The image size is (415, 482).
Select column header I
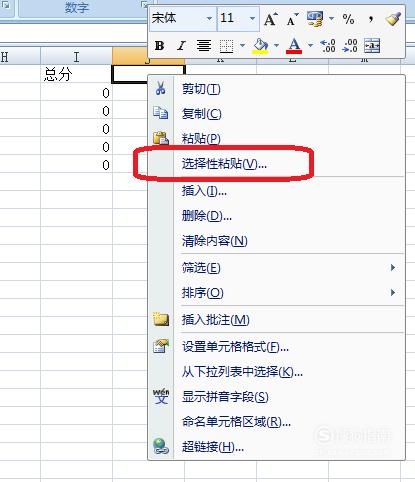pos(76,57)
